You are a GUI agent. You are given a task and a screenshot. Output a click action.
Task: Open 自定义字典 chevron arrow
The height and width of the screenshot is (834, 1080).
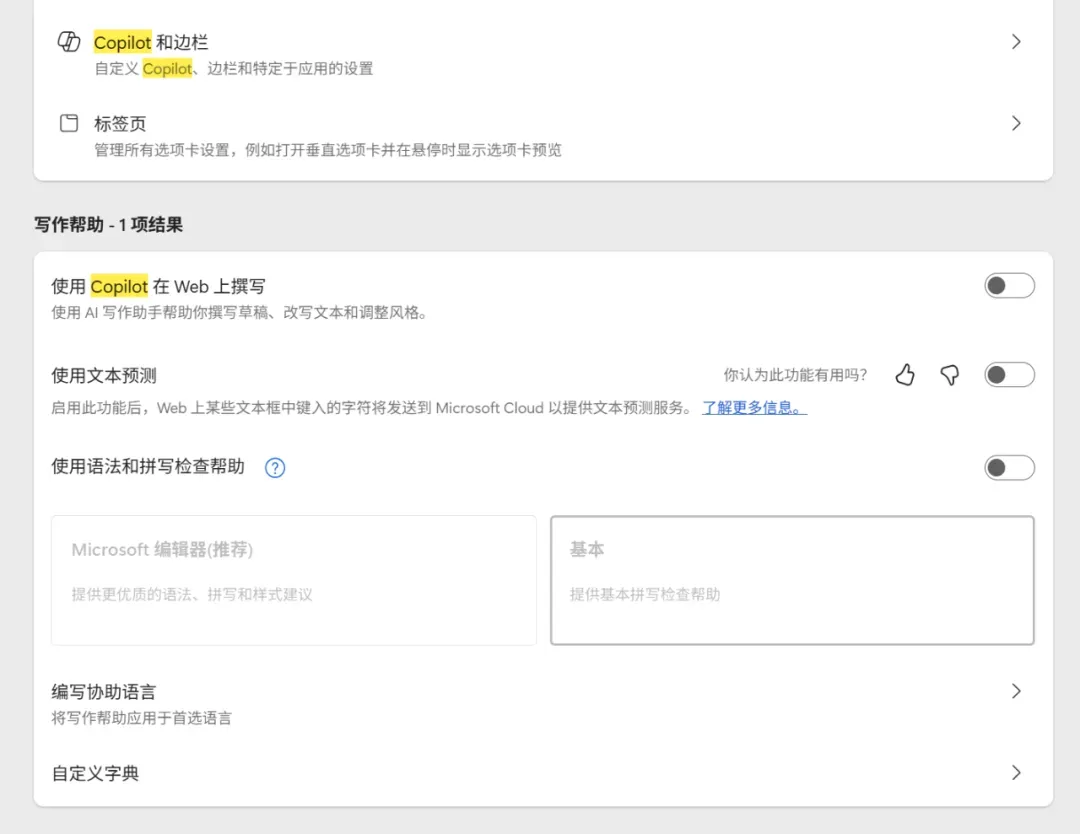click(1016, 773)
